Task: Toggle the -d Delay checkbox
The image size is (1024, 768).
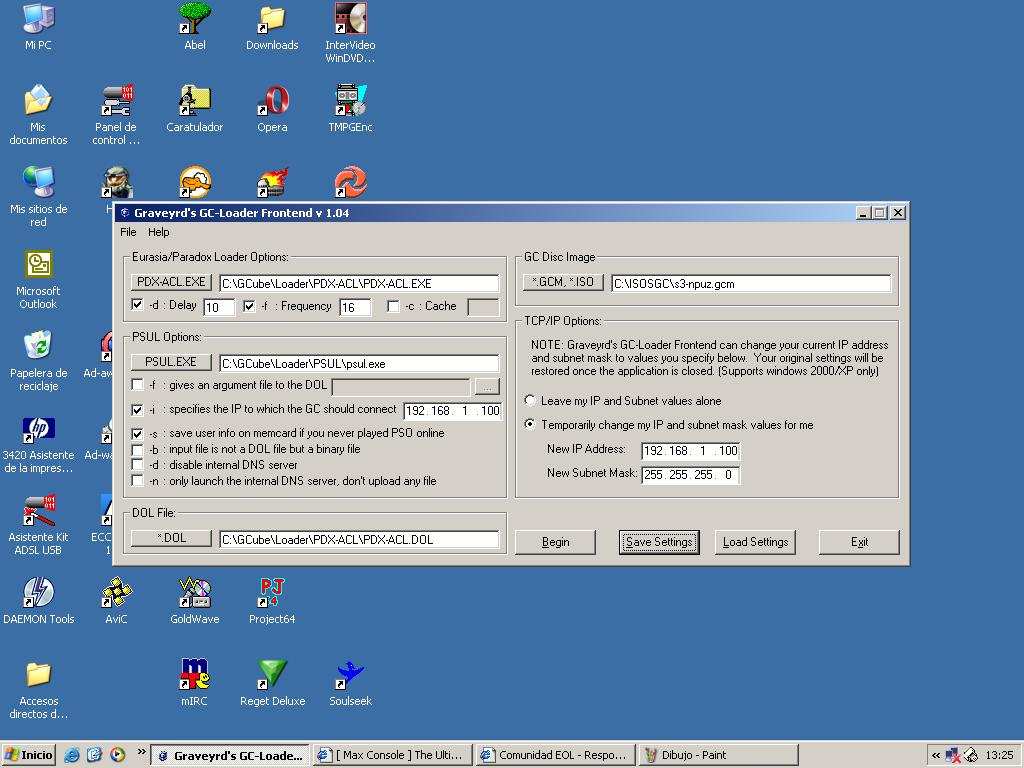Action: 137,304
